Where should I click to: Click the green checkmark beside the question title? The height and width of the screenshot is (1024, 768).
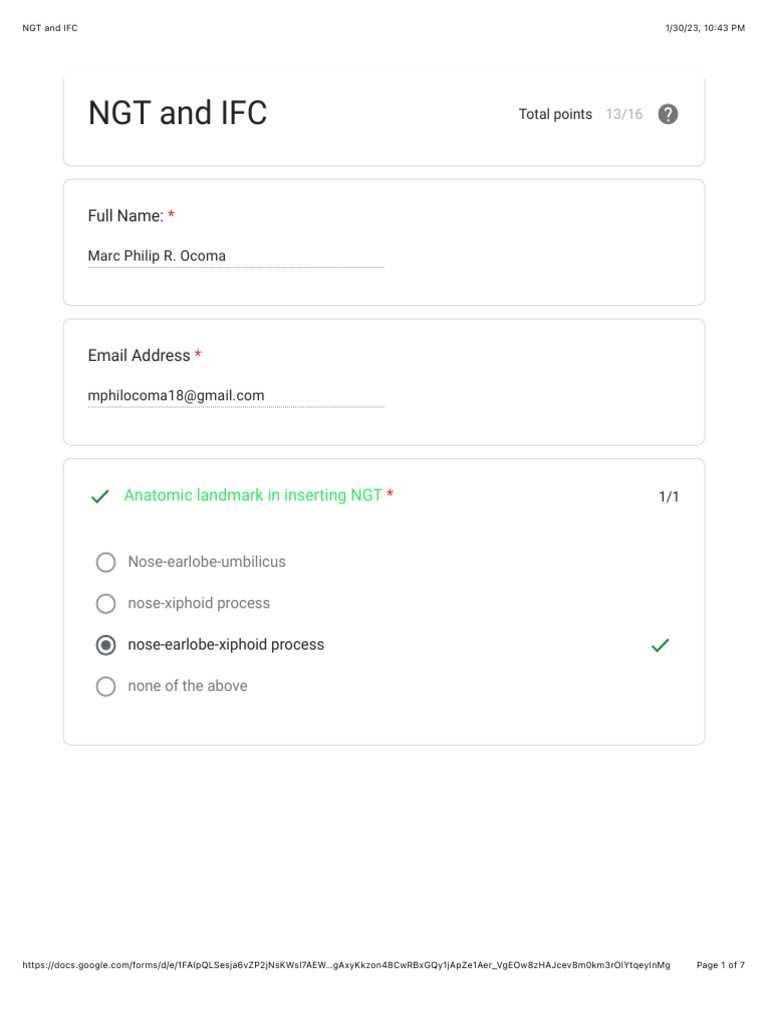pos(100,496)
